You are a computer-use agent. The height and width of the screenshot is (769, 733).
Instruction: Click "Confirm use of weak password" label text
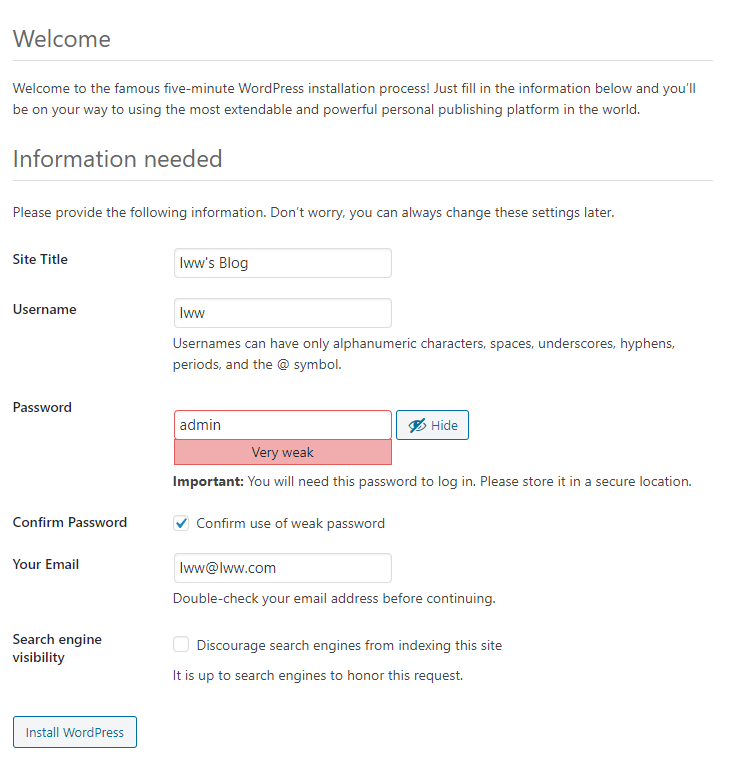(x=290, y=523)
